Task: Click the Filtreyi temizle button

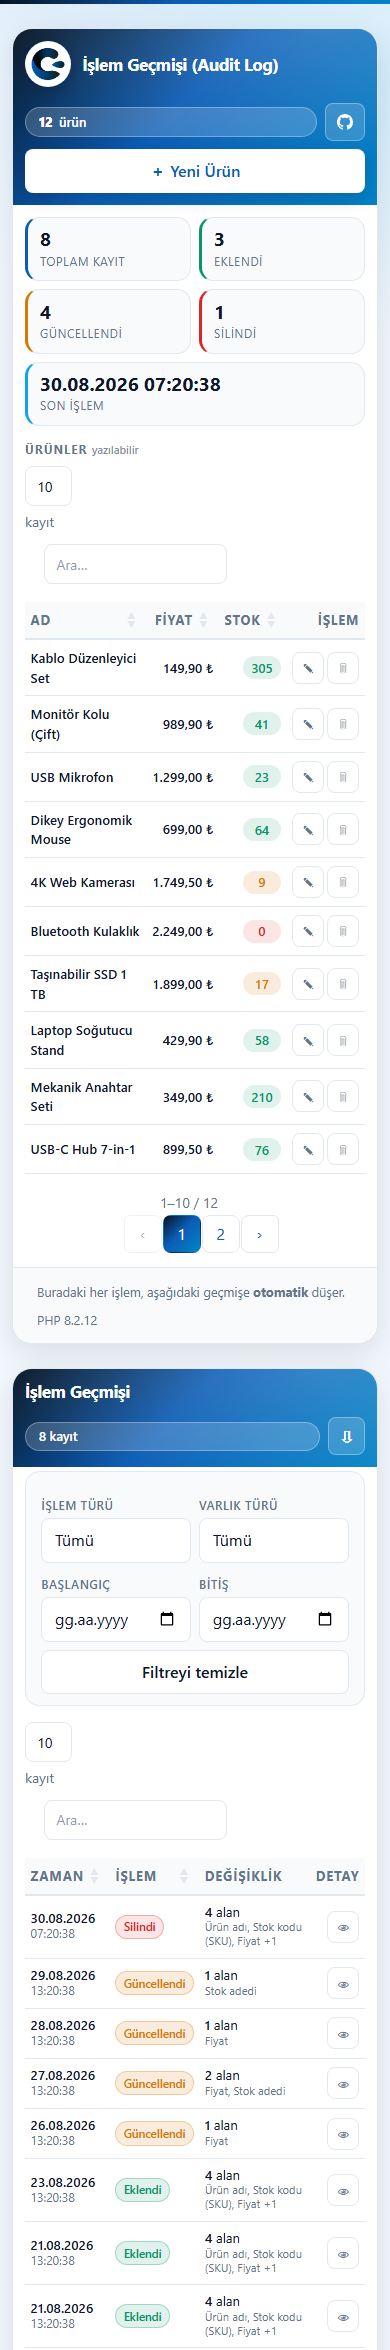Action: point(195,1672)
